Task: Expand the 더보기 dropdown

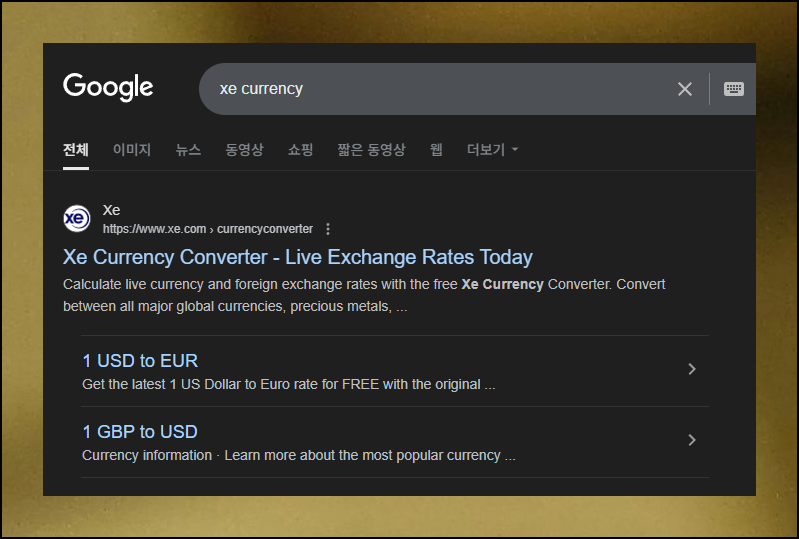Action: 492,149
